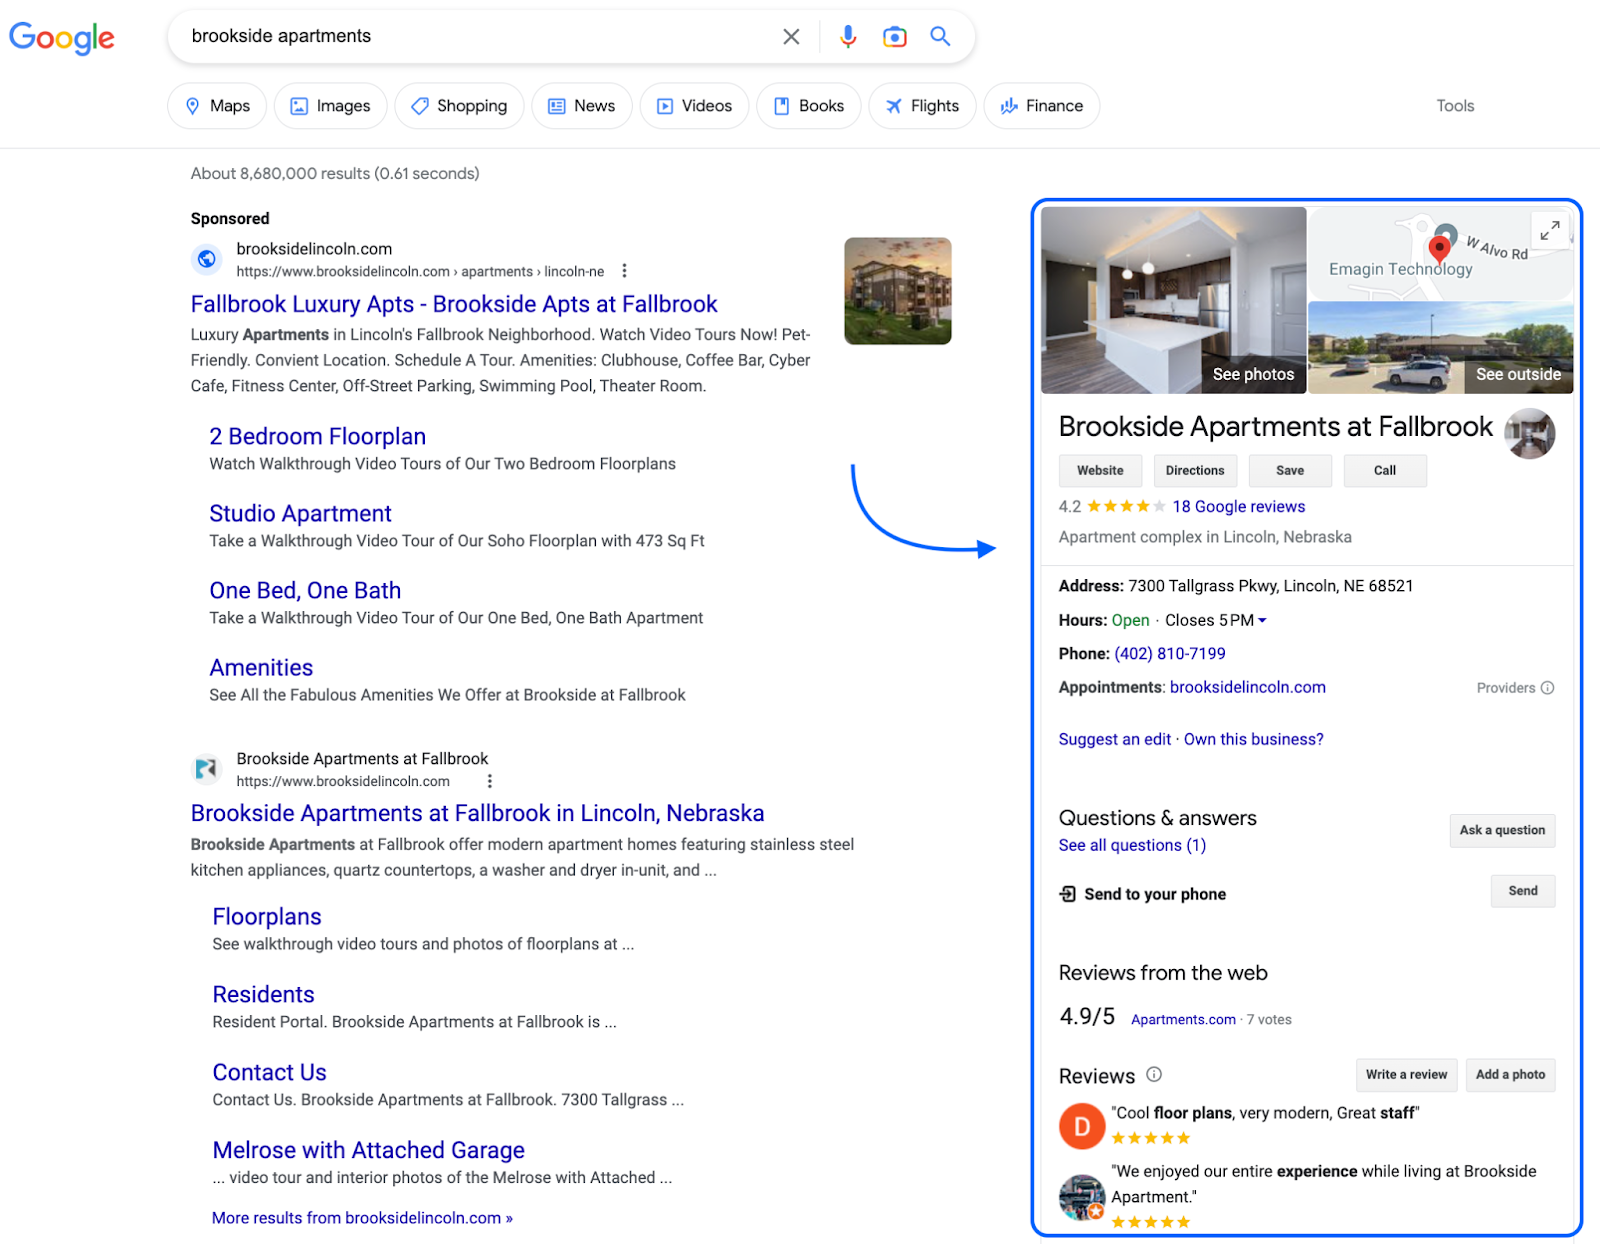The height and width of the screenshot is (1244, 1600).
Task: Switch to the Shopping search tab
Action: 459,106
